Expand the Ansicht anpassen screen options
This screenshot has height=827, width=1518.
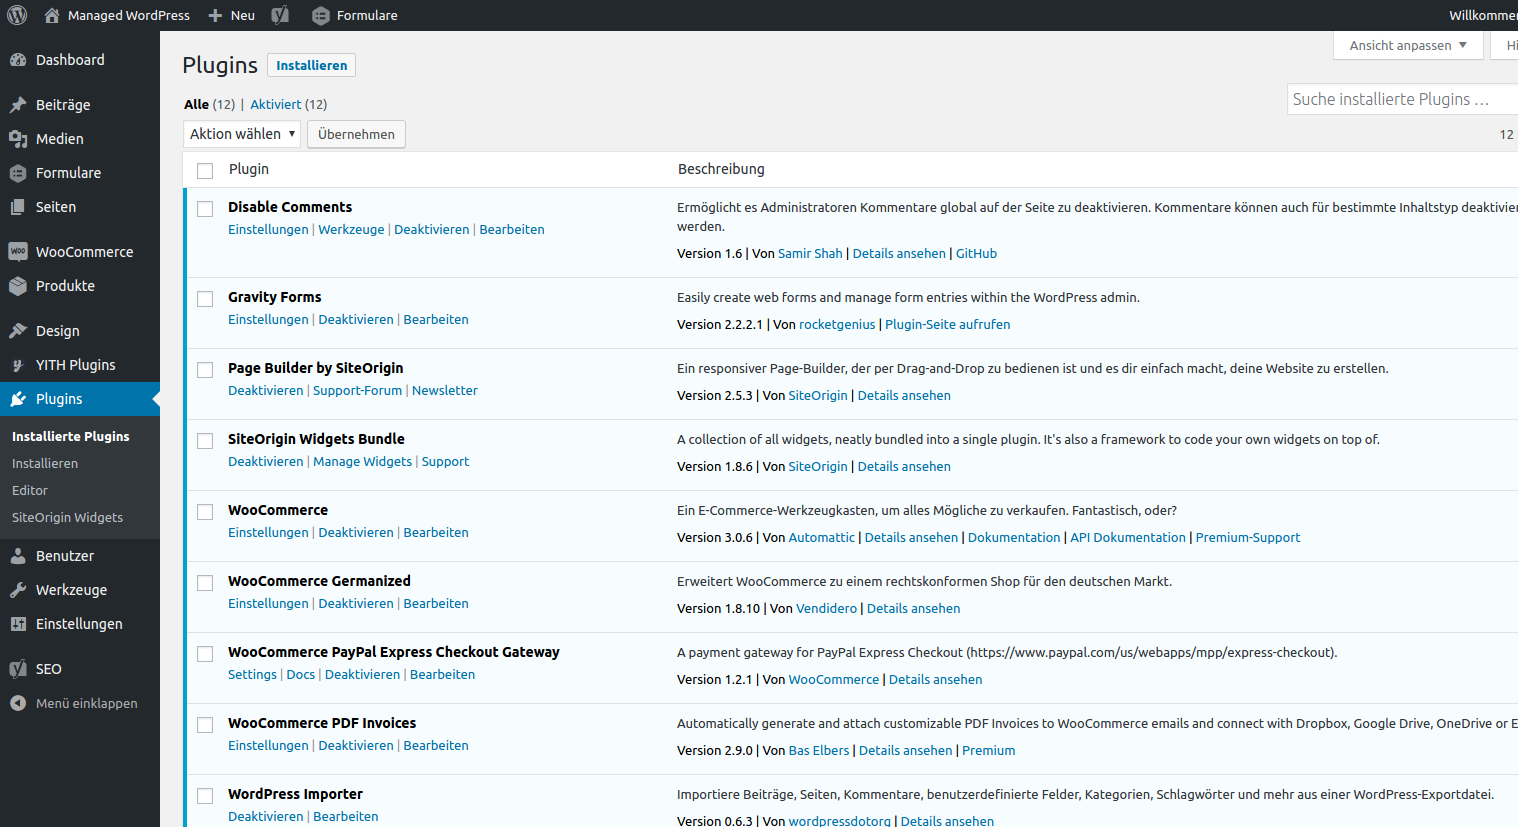click(1408, 45)
